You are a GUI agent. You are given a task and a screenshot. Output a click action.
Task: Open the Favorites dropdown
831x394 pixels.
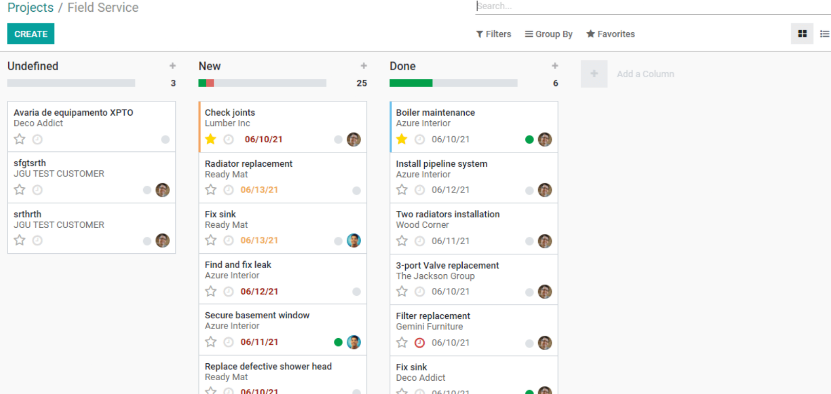click(x=610, y=34)
